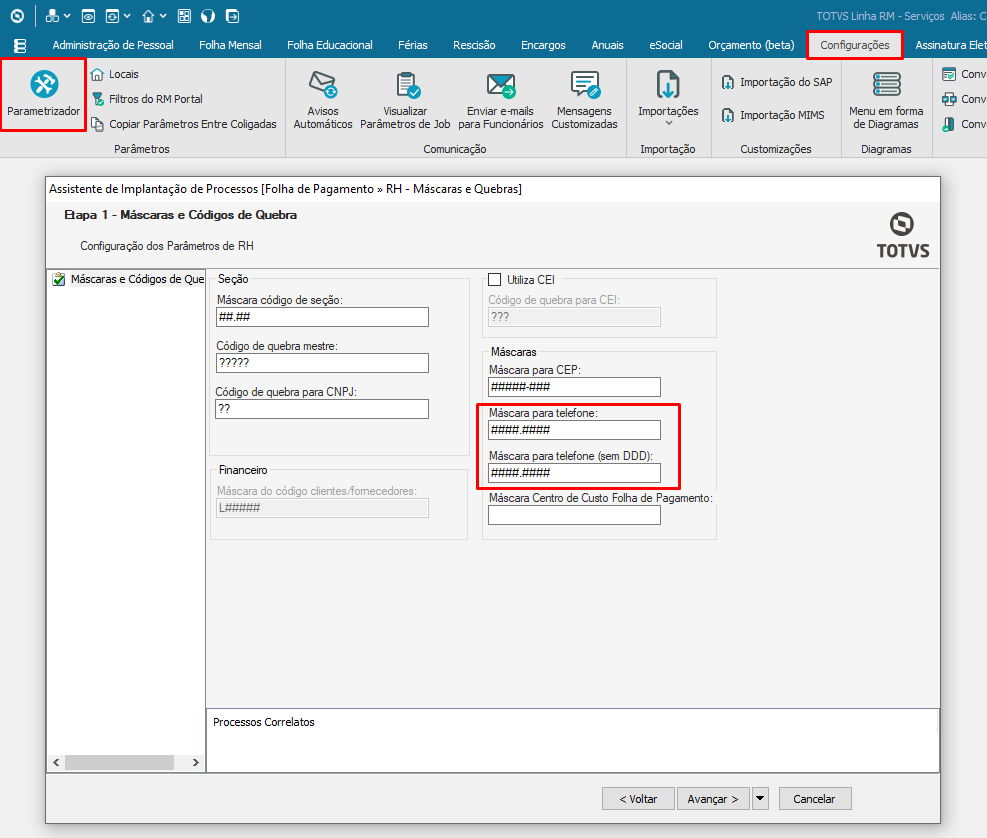
Task: Click Importação MIMS
Action: point(773,115)
